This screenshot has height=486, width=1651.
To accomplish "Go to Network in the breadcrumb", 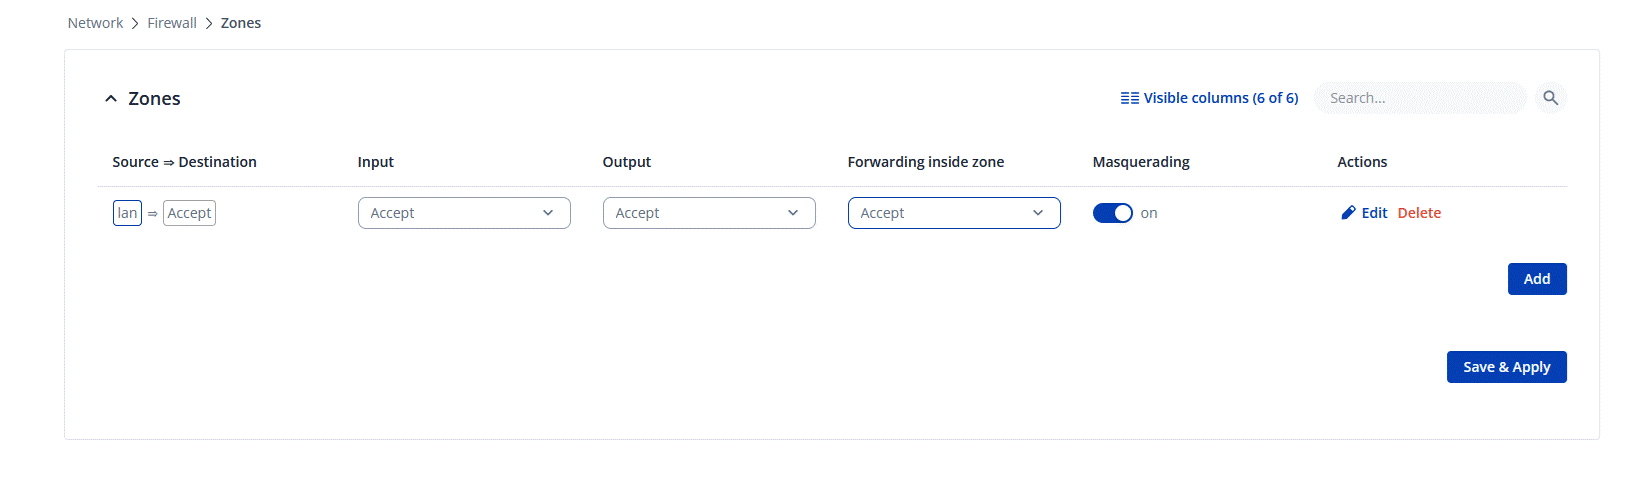I will coord(95,23).
